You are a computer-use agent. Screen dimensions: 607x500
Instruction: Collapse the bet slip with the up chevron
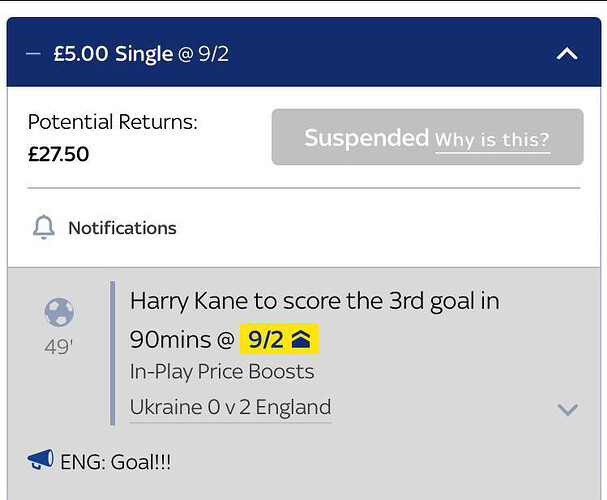[567, 53]
